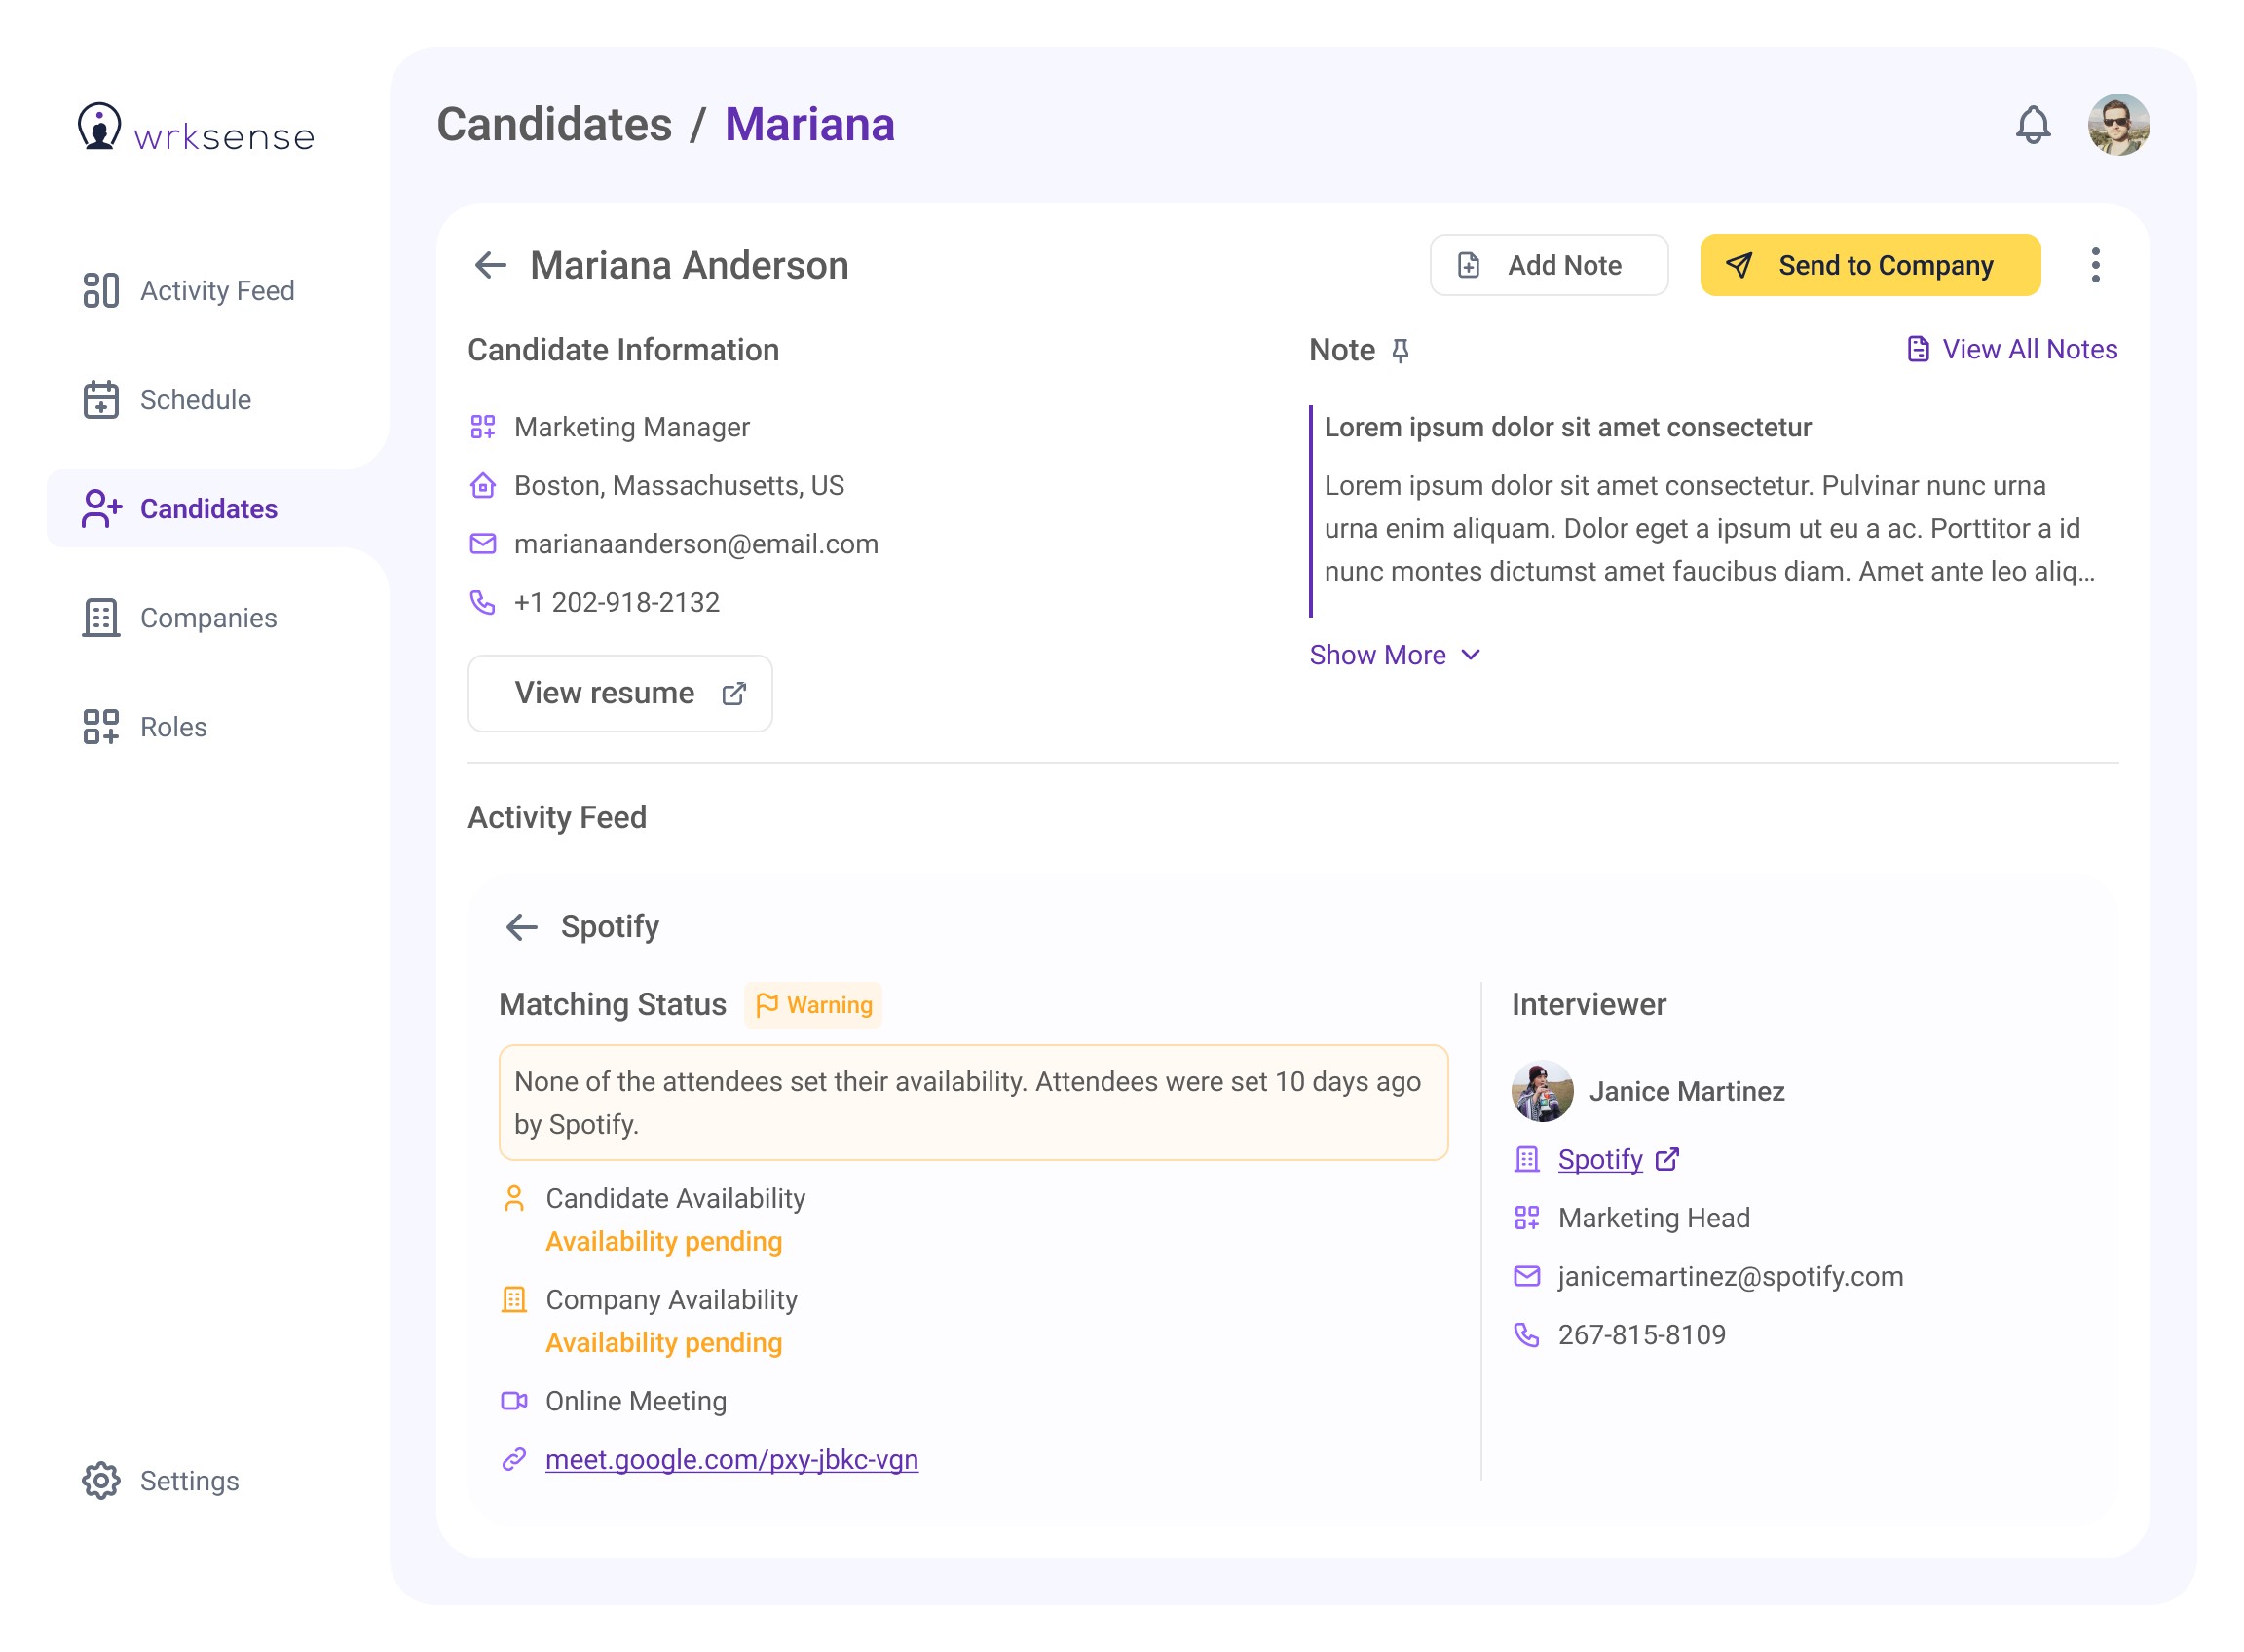Image resolution: width=2244 pixels, height=1652 pixels.
Task: Click the back arrow next to Spotify
Action: (522, 927)
